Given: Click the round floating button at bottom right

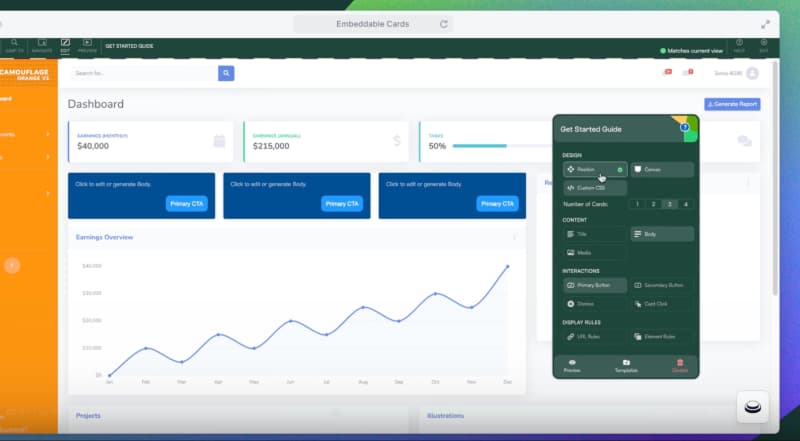Looking at the screenshot, I should point(753,407).
